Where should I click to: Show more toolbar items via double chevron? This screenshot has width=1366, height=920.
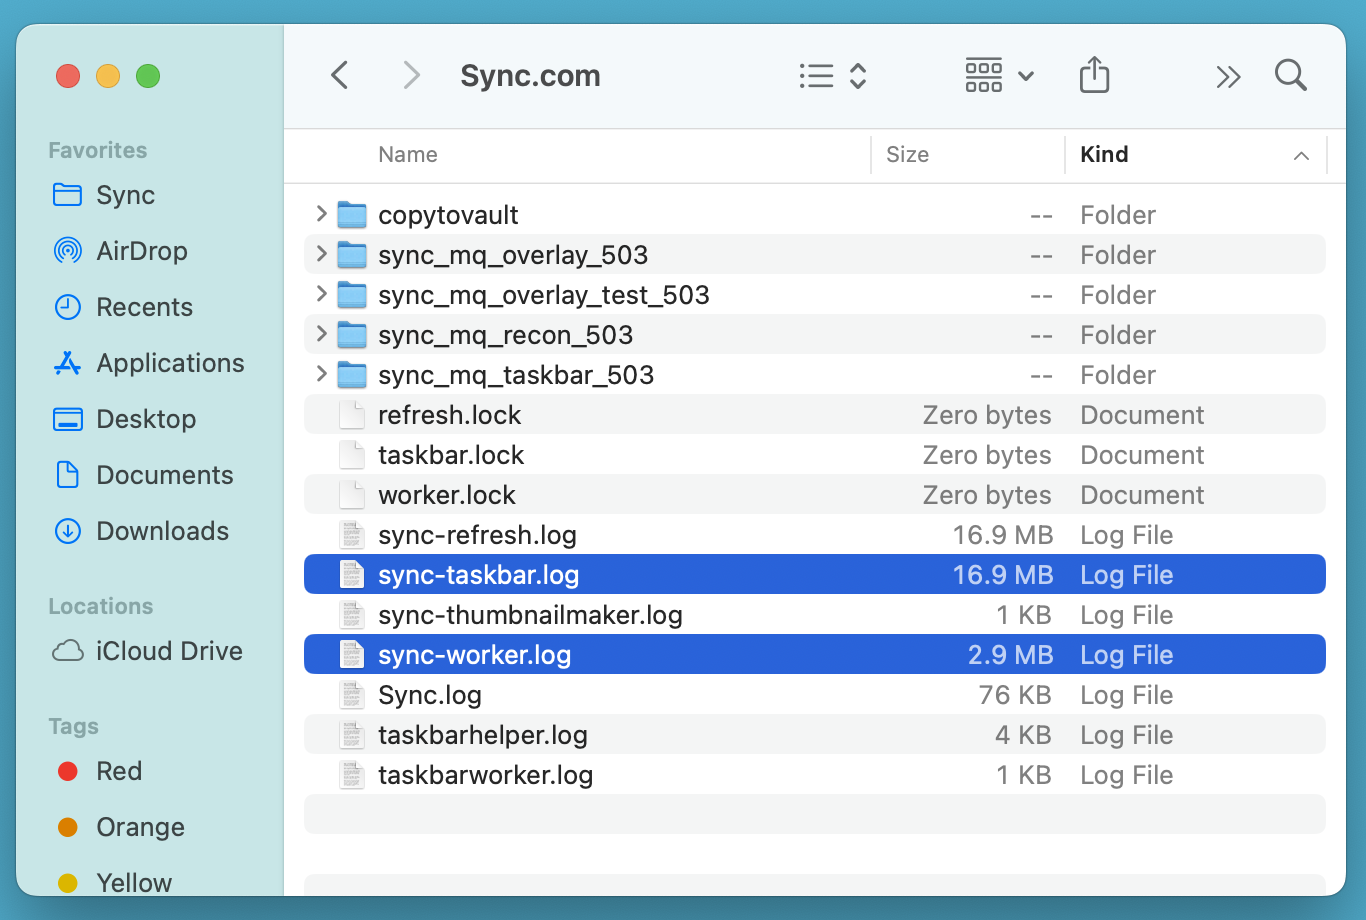point(1228,77)
